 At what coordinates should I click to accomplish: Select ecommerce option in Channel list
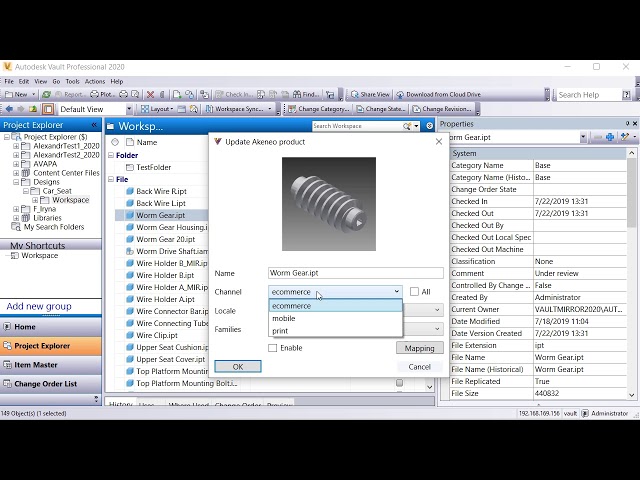click(x=336, y=306)
